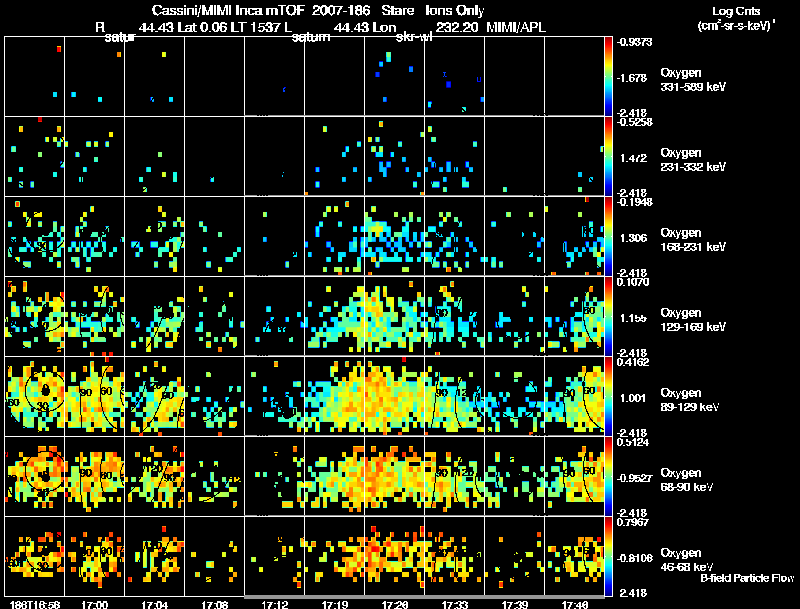Viewport: 800px width, 609px height.
Task: Open the 46-68 keV panel at 17:19
Action: pyautogui.click(x=335, y=556)
